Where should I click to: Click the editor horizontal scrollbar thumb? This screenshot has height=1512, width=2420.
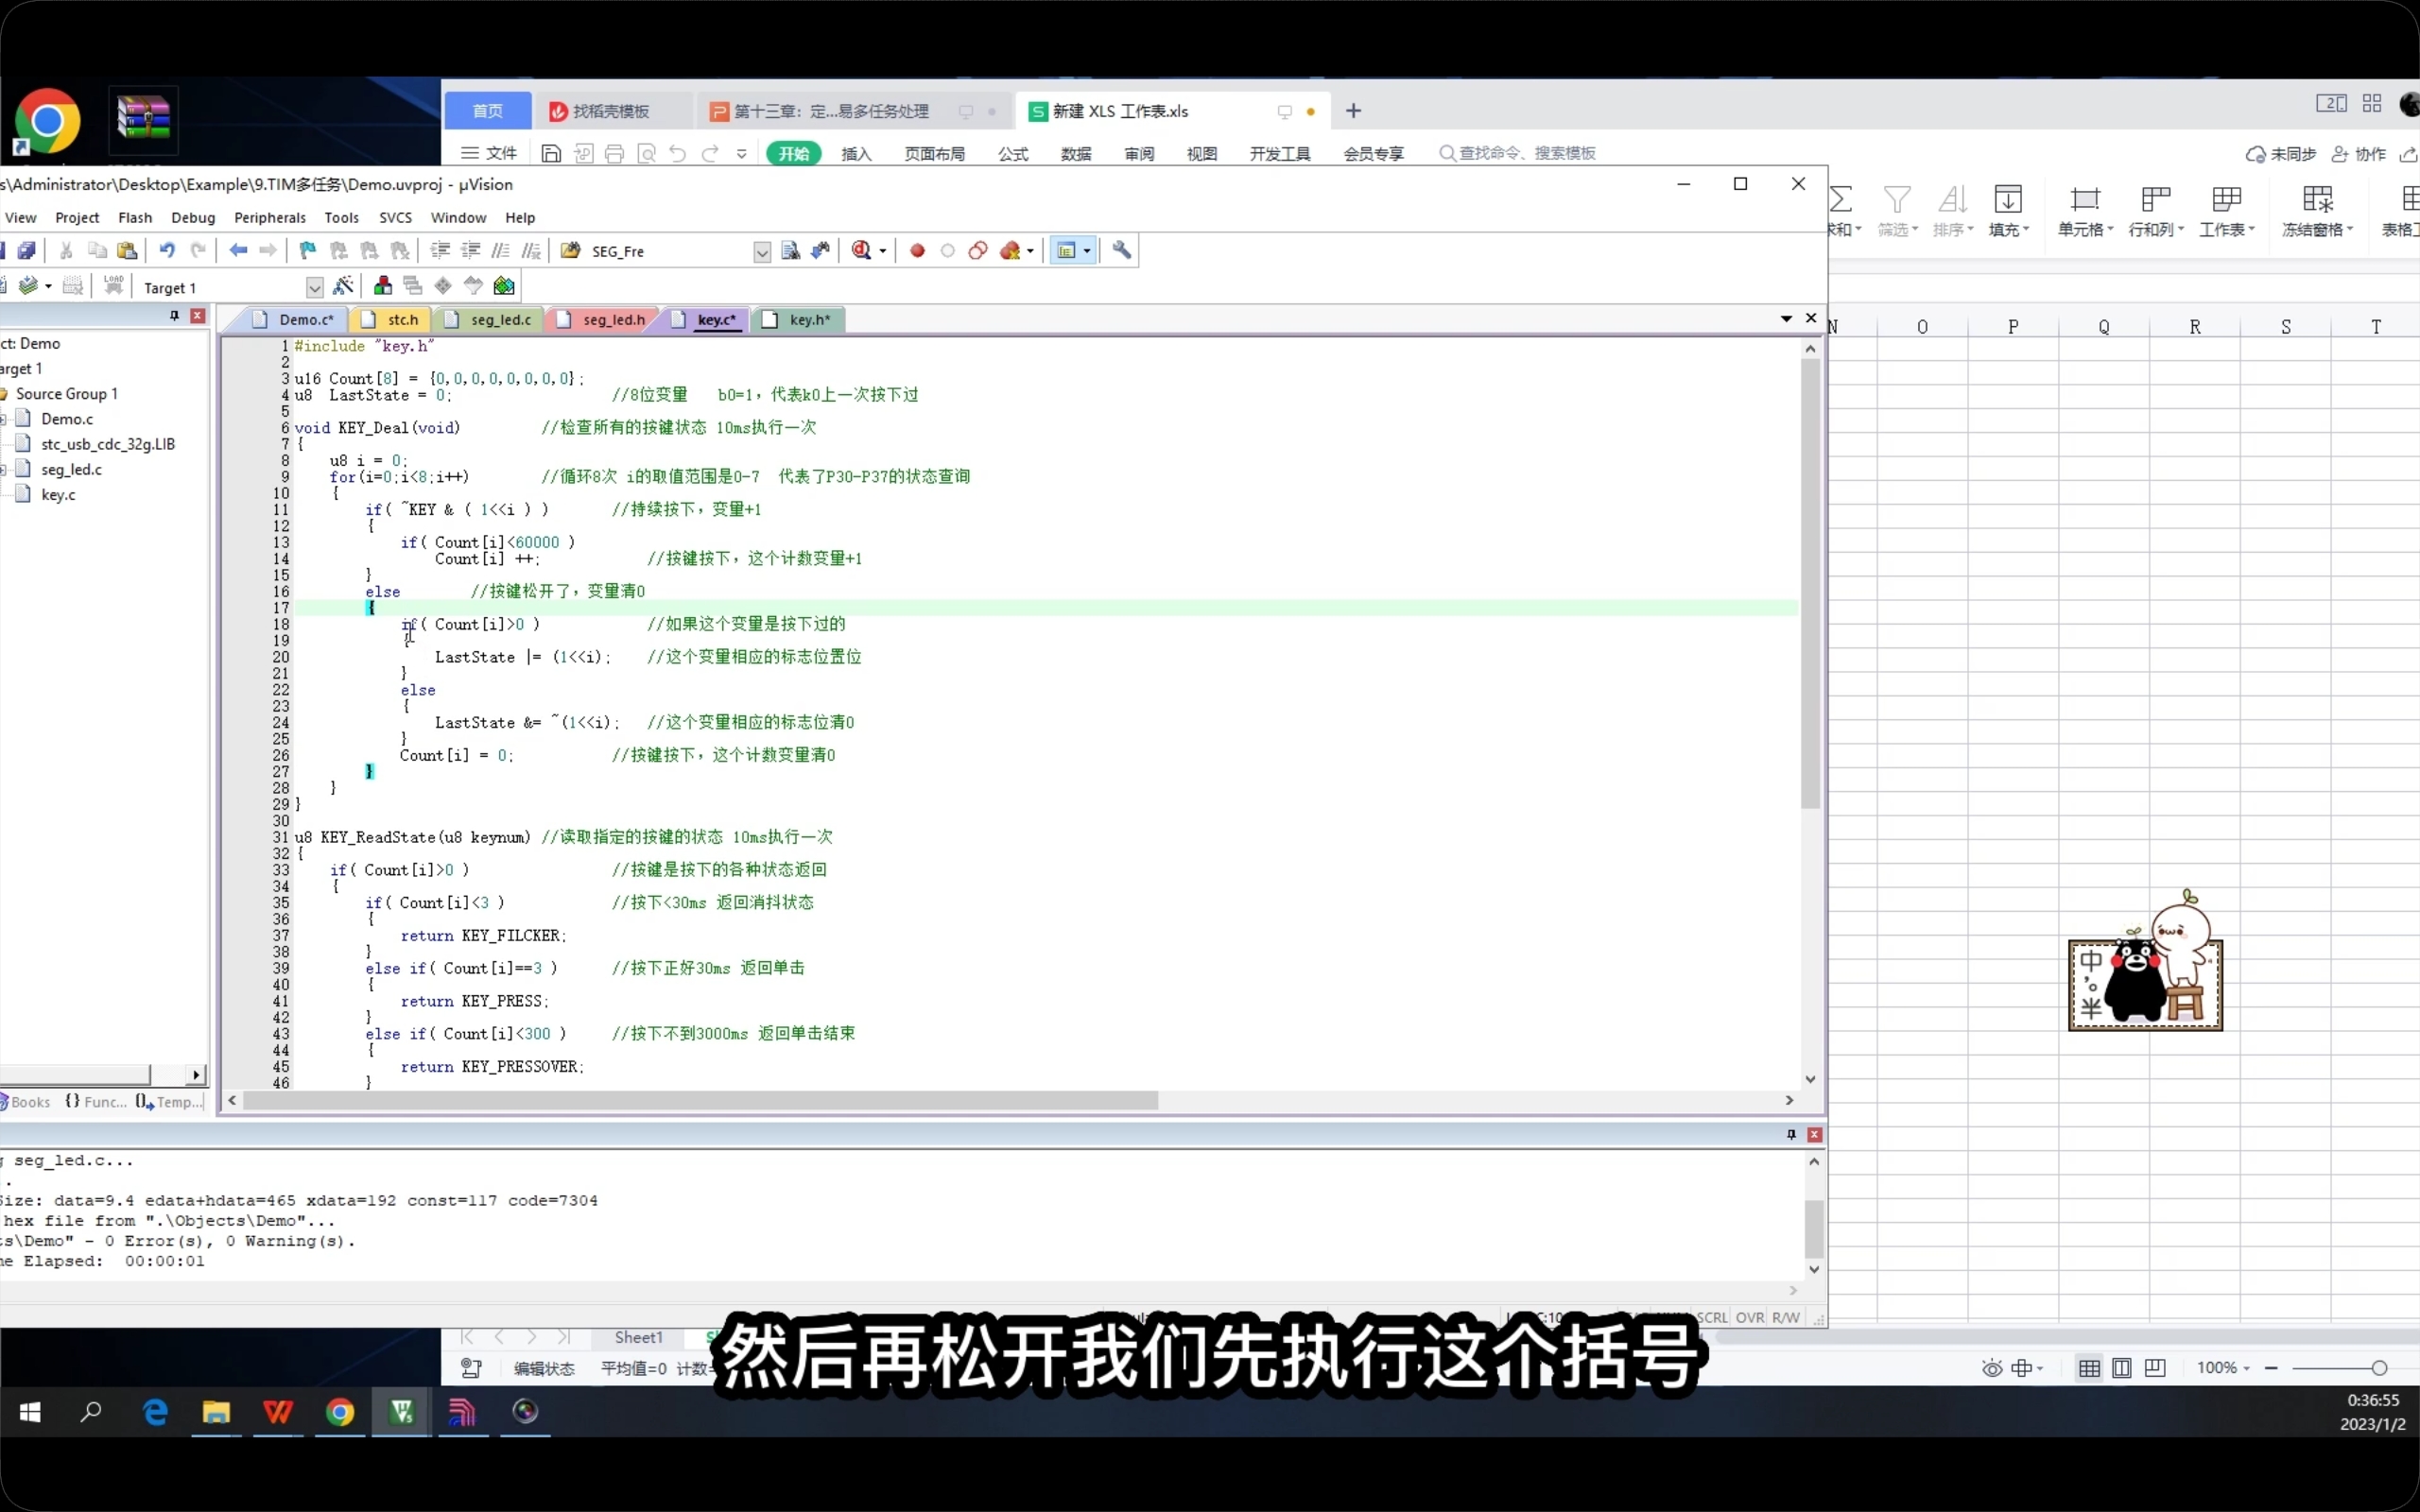point(700,1101)
